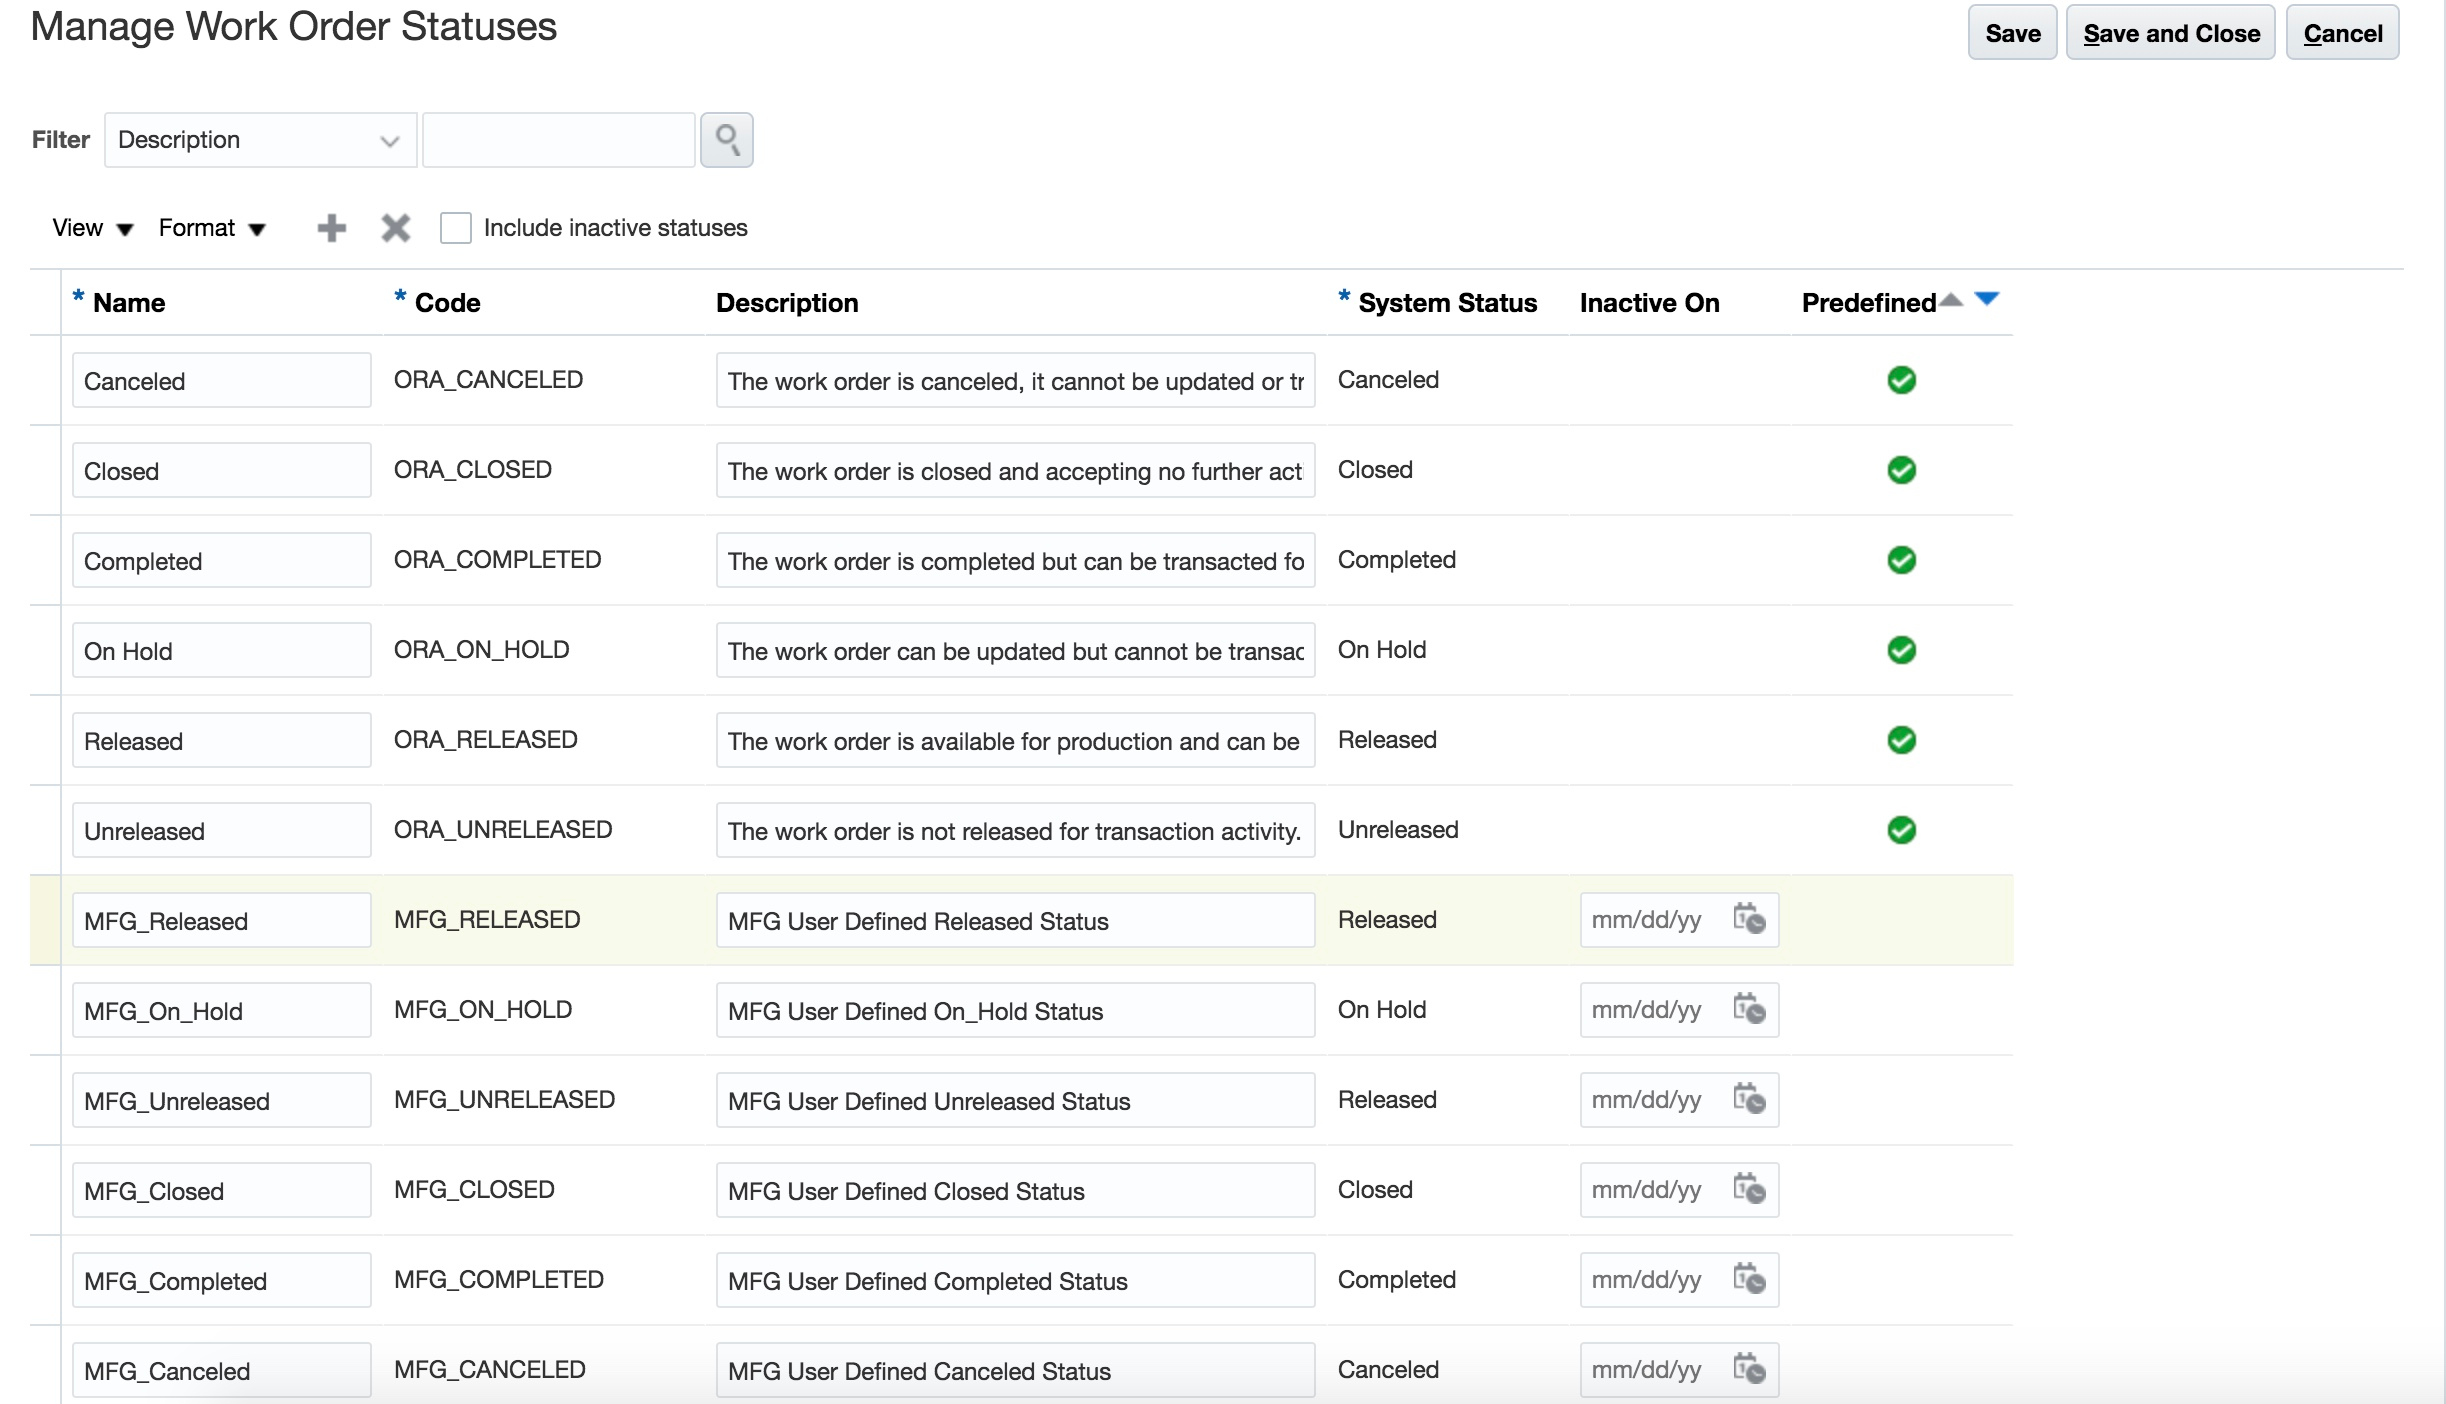This screenshot has width=2446, height=1404.
Task: Open the calendar icon in the MFG_Completed row
Action: 1749,1279
